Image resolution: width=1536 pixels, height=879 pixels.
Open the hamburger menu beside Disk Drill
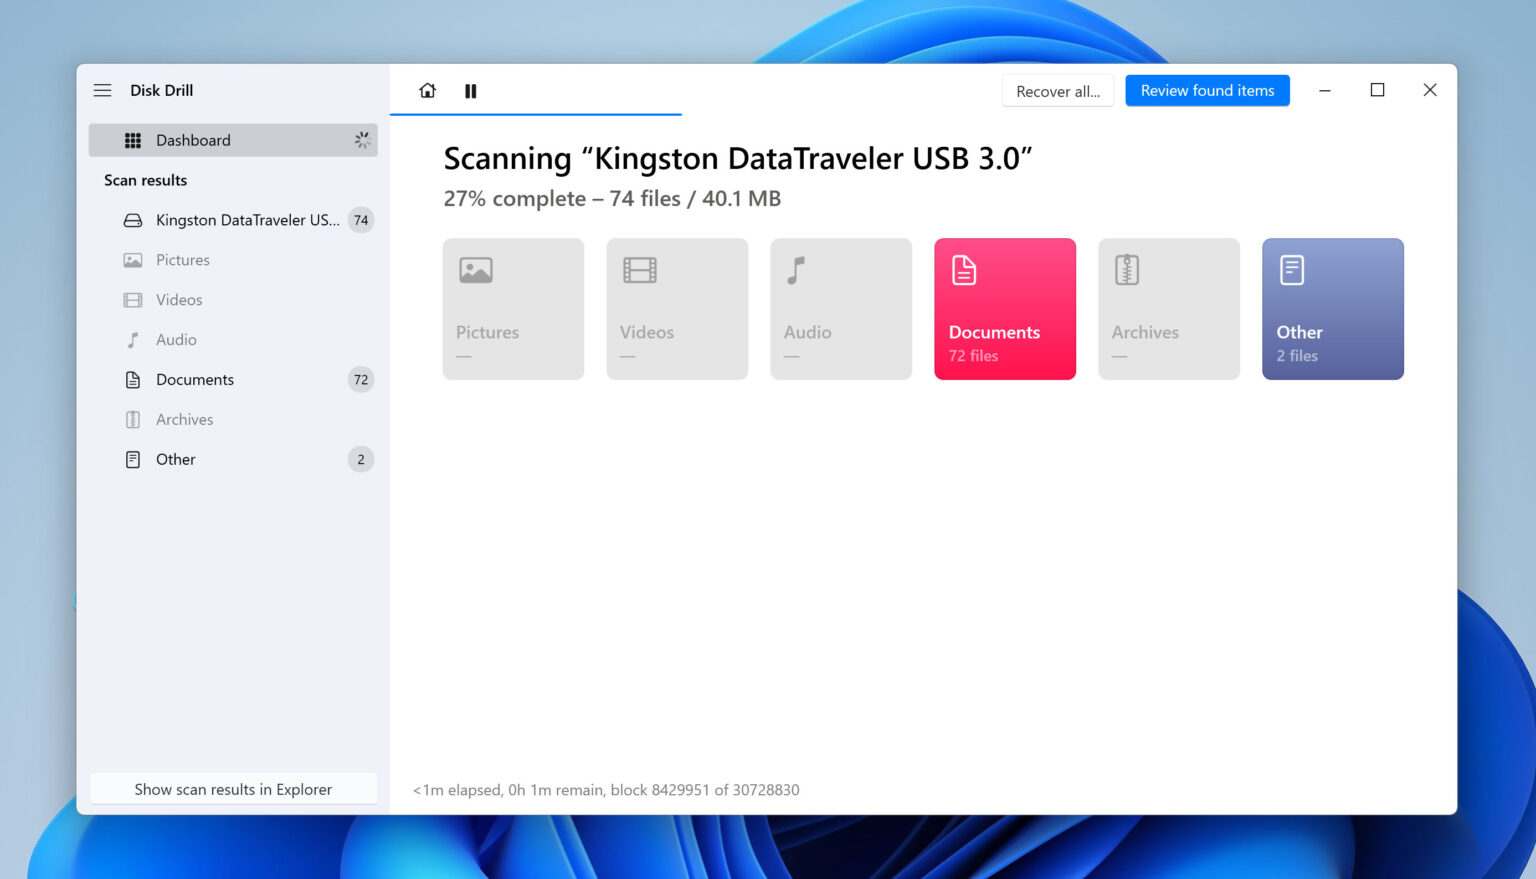pyautogui.click(x=102, y=90)
